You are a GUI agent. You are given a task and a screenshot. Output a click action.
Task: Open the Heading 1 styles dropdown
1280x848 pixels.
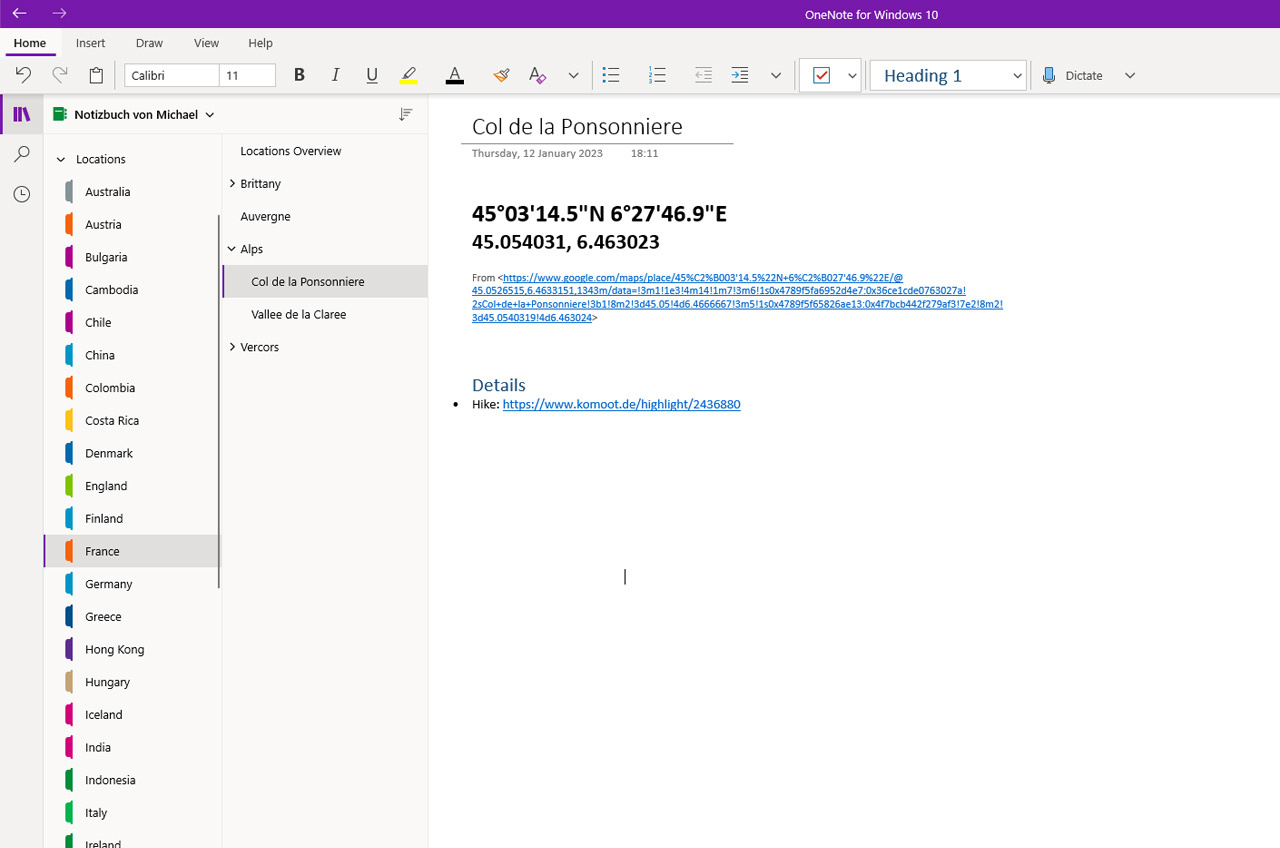click(x=948, y=75)
